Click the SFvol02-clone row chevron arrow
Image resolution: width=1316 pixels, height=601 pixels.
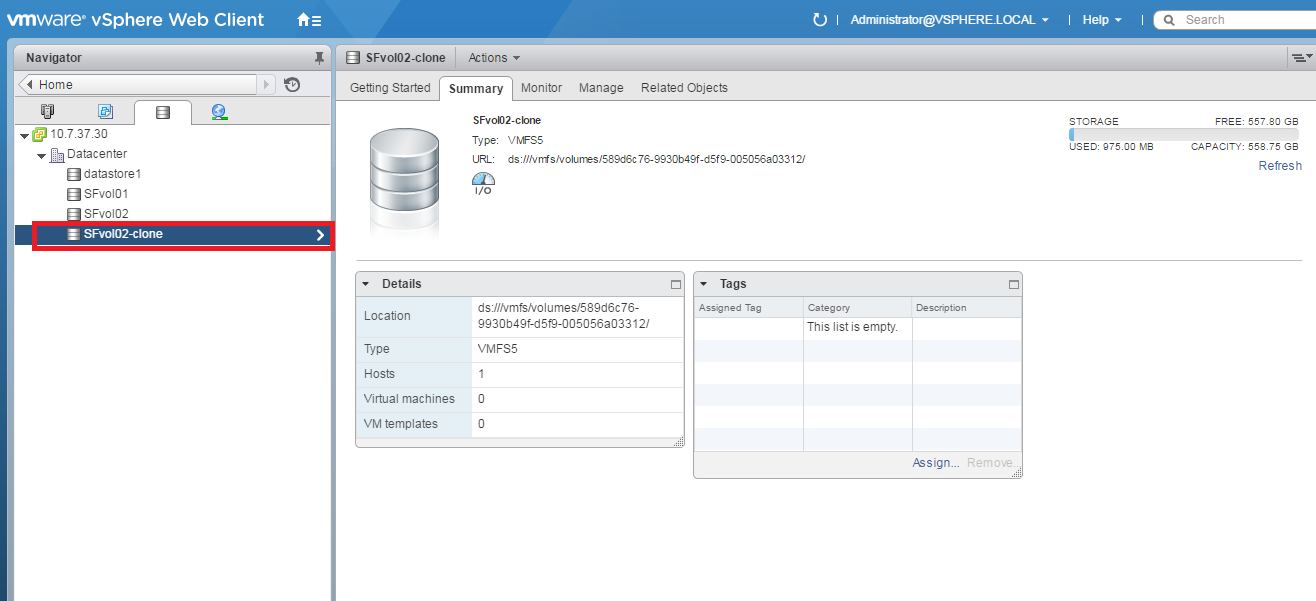pos(320,235)
